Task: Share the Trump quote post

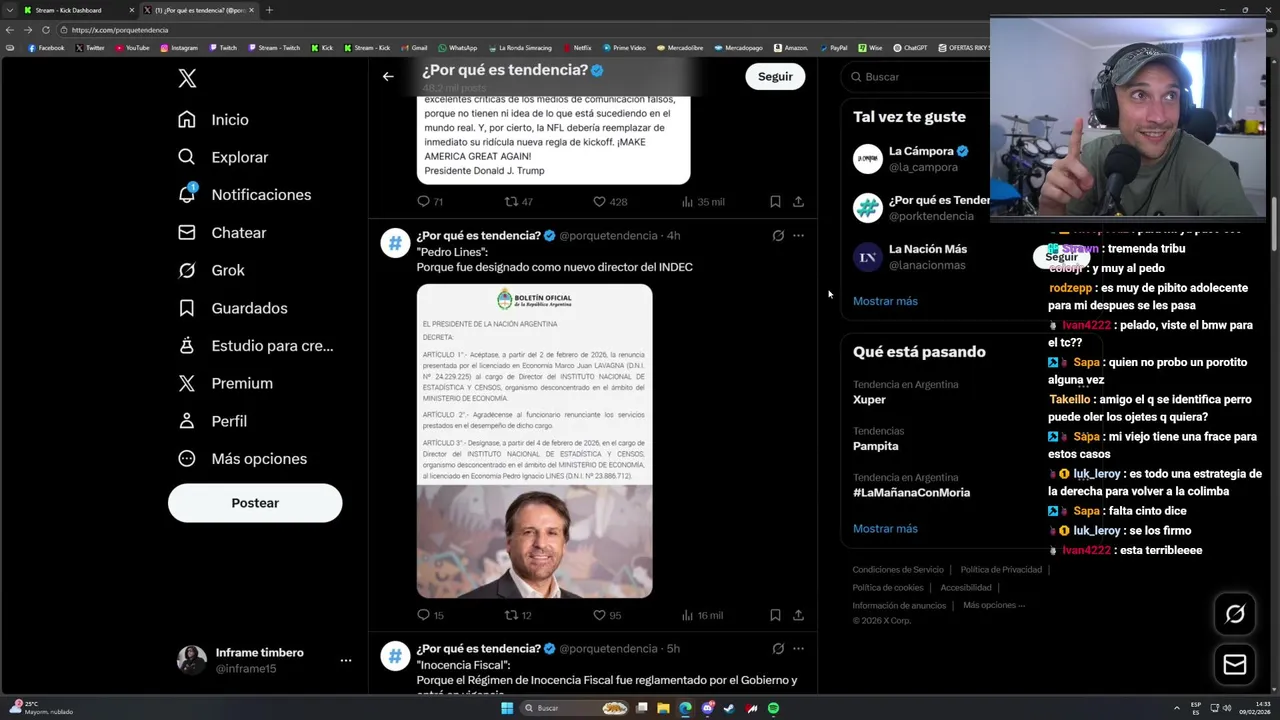Action: [x=798, y=201]
